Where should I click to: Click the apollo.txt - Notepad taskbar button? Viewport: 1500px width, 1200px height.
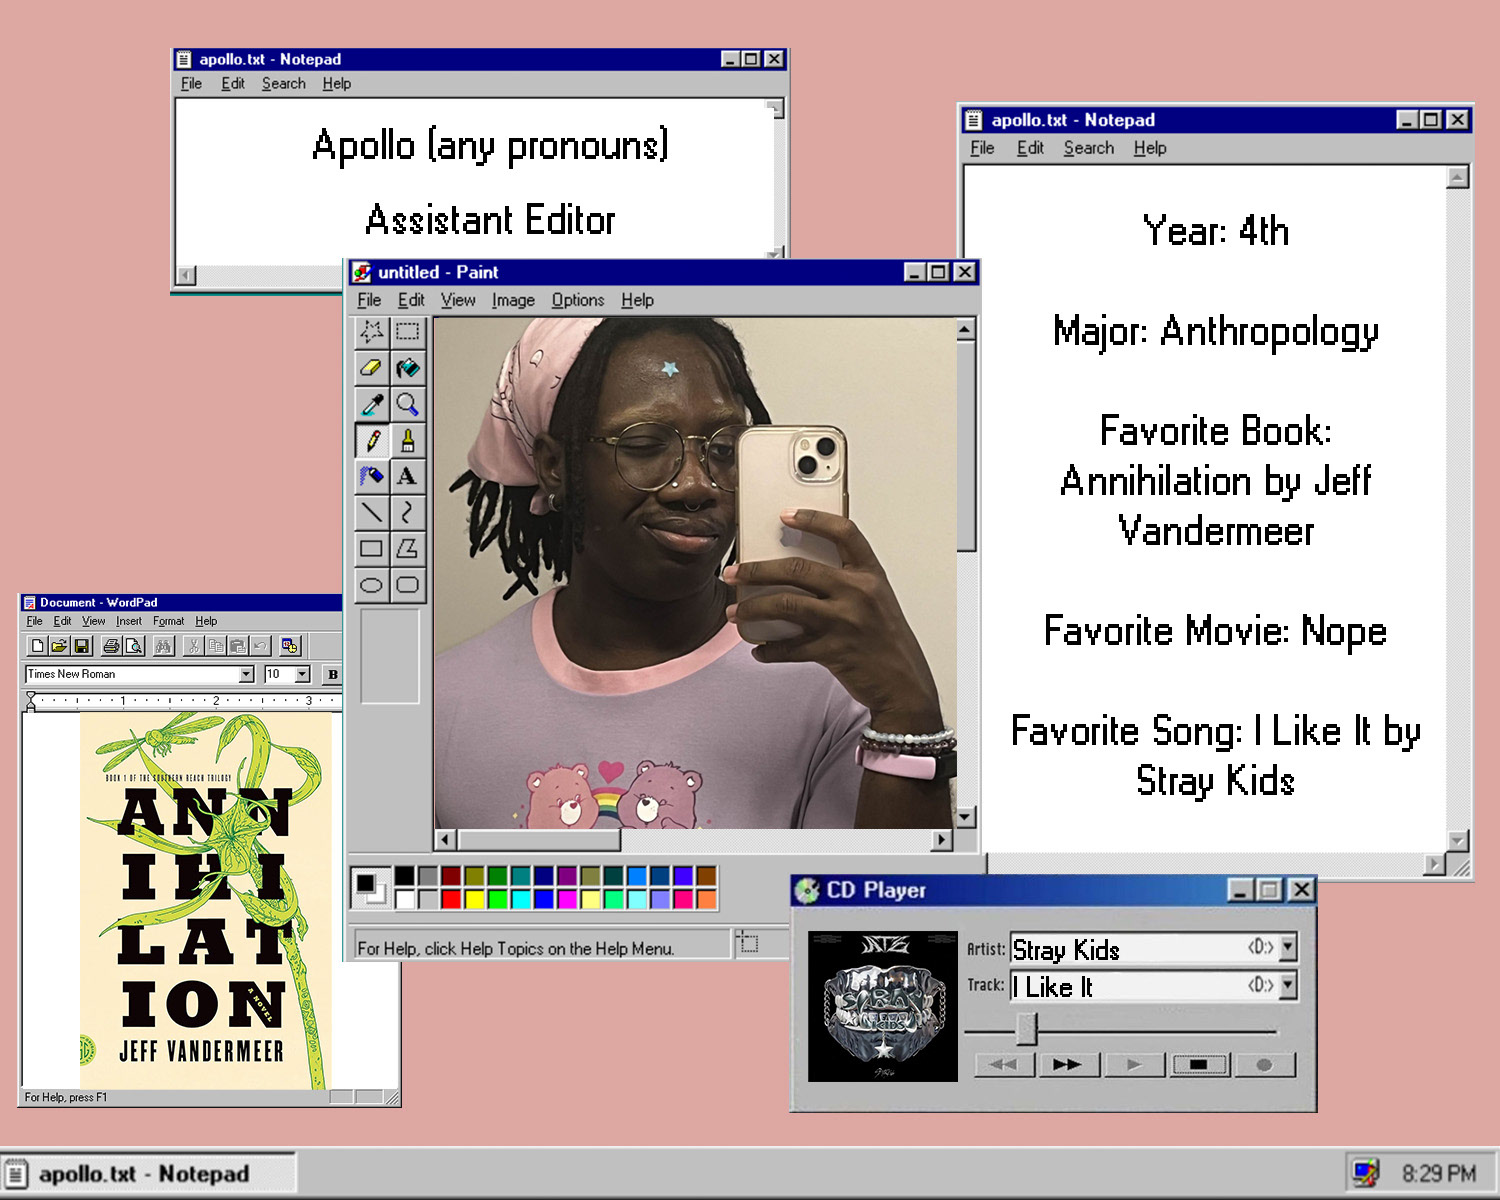coord(148,1174)
